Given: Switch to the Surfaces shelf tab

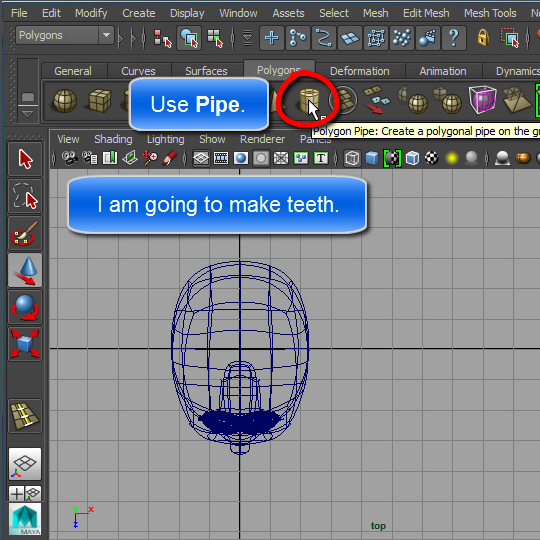Looking at the screenshot, I should (206, 71).
